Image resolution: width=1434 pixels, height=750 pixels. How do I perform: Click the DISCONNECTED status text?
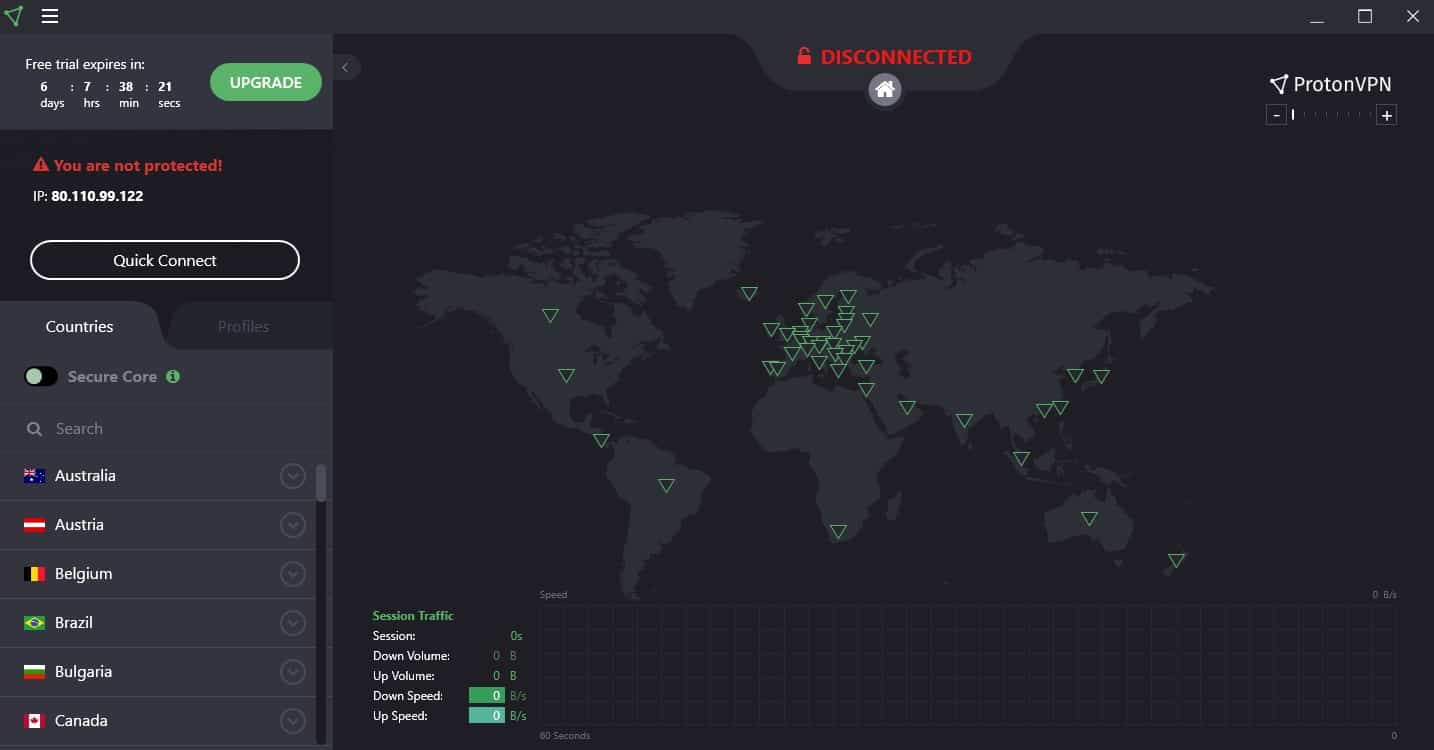(x=896, y=57)
